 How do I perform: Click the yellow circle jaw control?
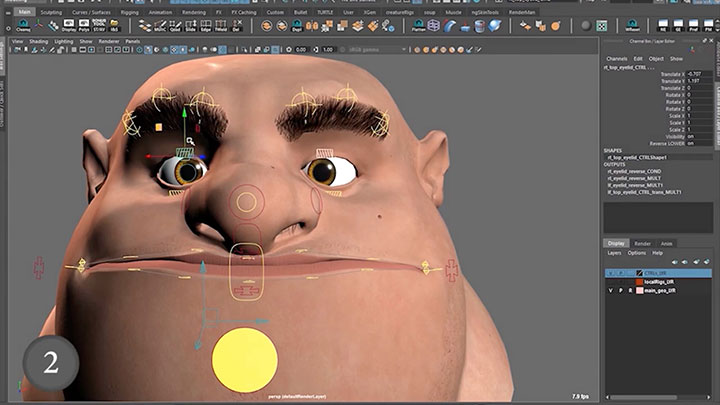click(244, 360)
